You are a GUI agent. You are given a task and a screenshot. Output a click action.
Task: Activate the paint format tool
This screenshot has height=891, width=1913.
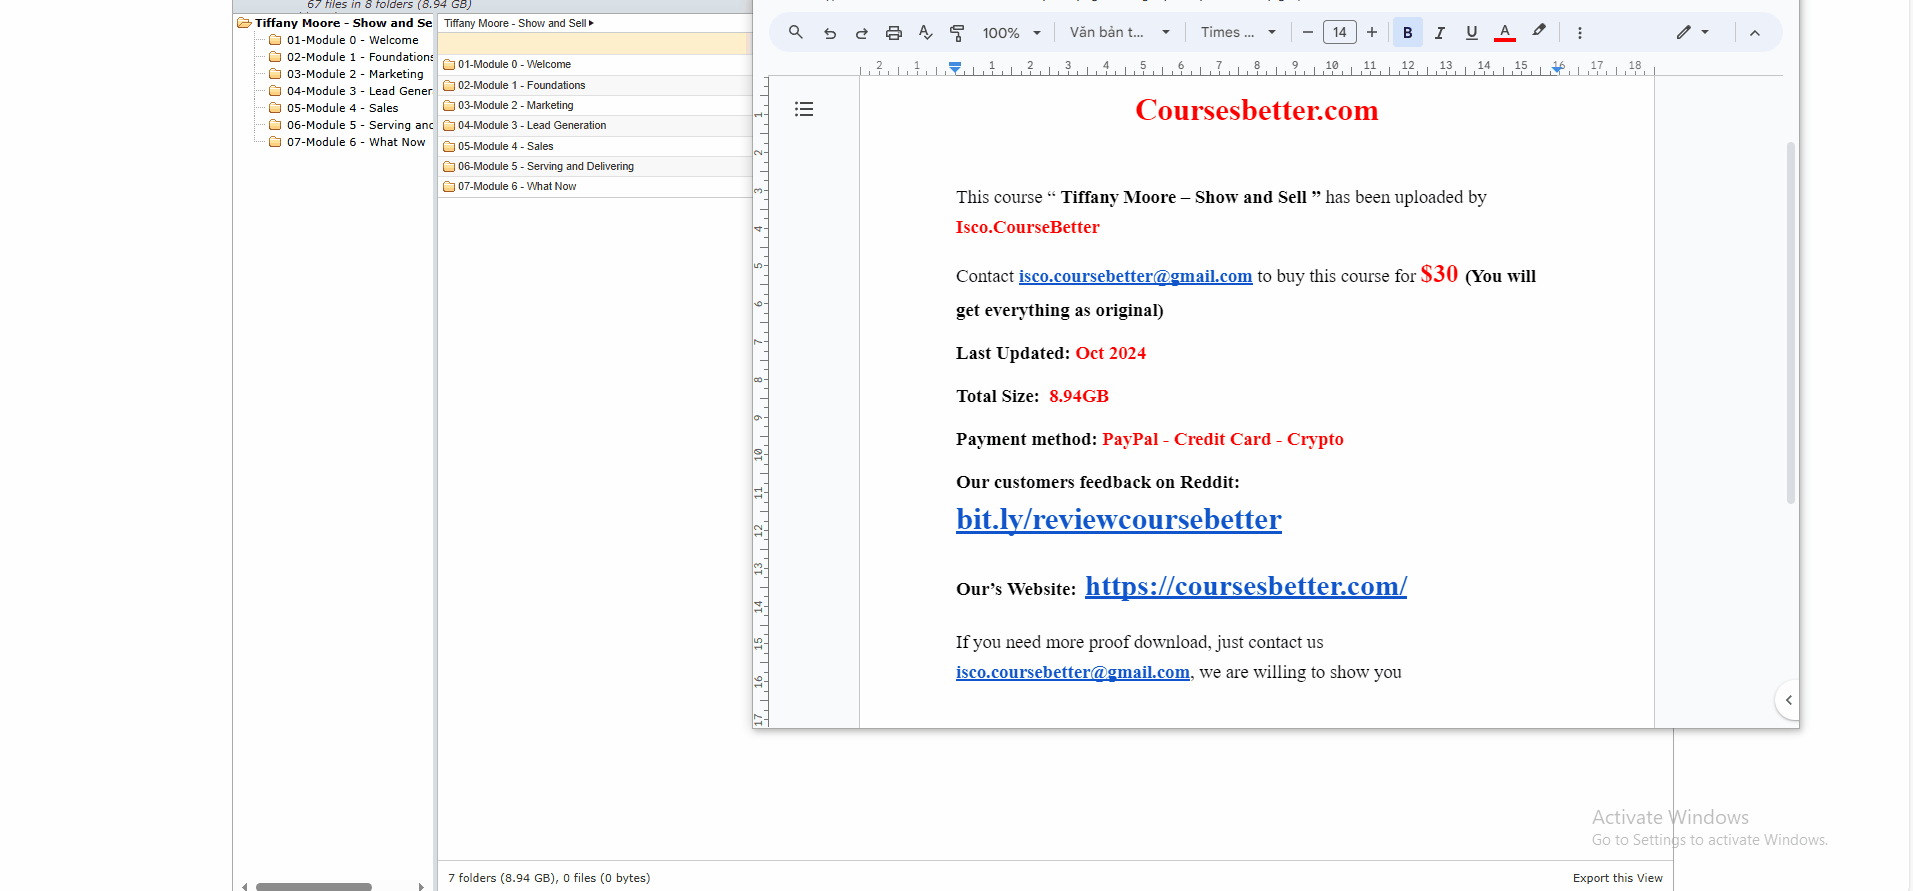click(x=957, y=33)
